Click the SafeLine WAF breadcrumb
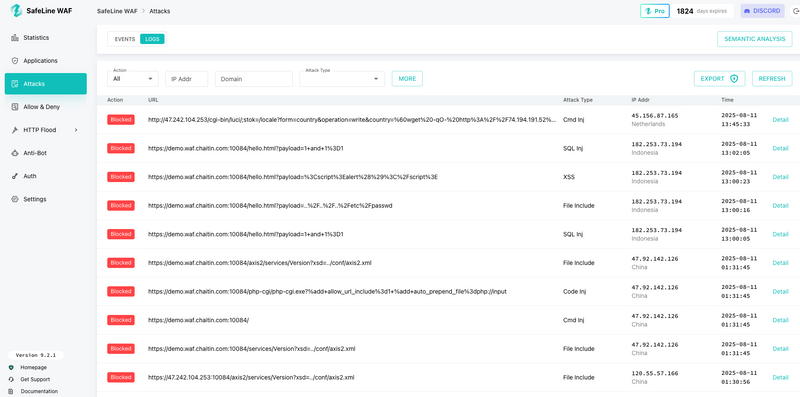Viewport: 800px width, 397px height. pos(117,11)
